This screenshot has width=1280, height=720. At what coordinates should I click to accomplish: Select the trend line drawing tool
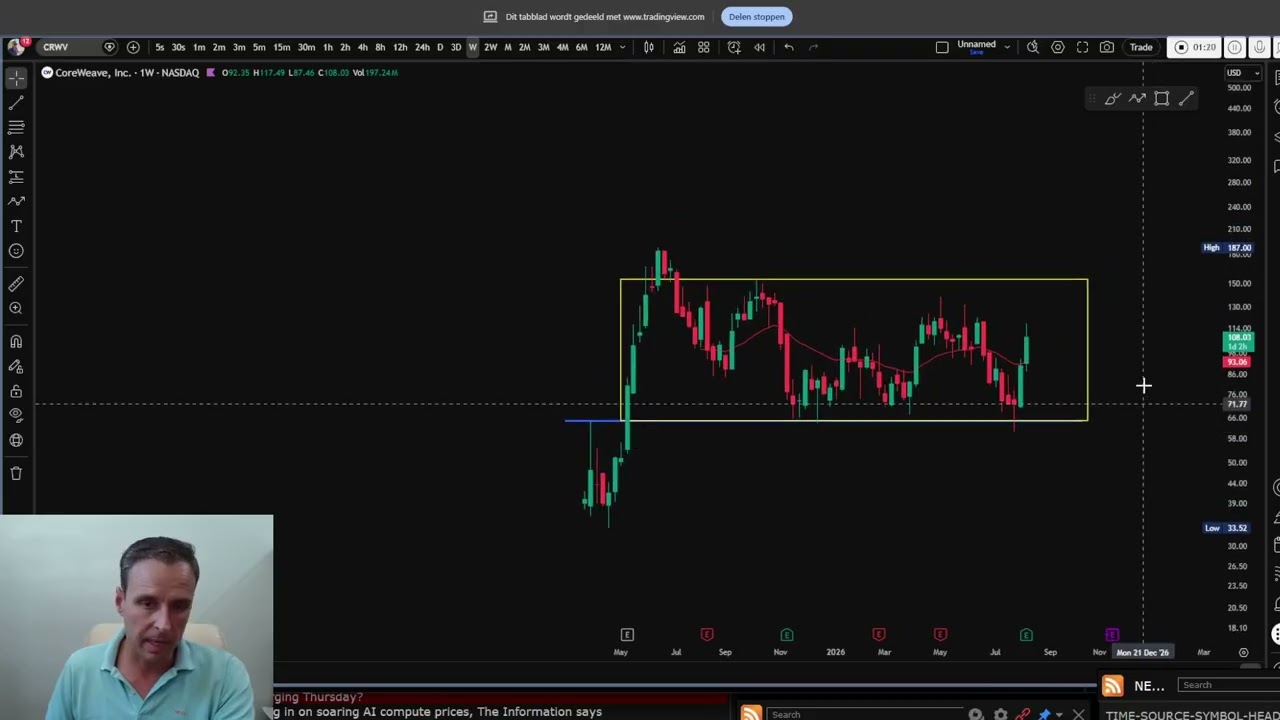(16, 103)
